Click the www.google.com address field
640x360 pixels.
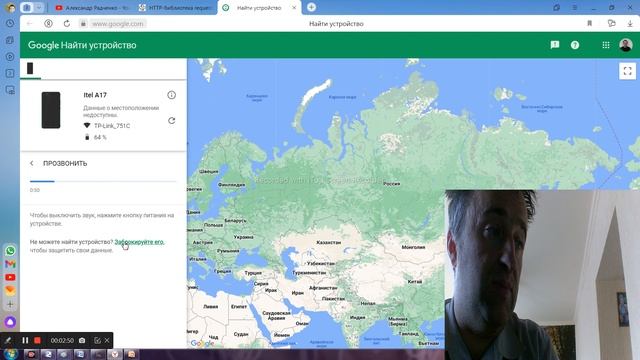pyautogui.click(x=118, y=24)
